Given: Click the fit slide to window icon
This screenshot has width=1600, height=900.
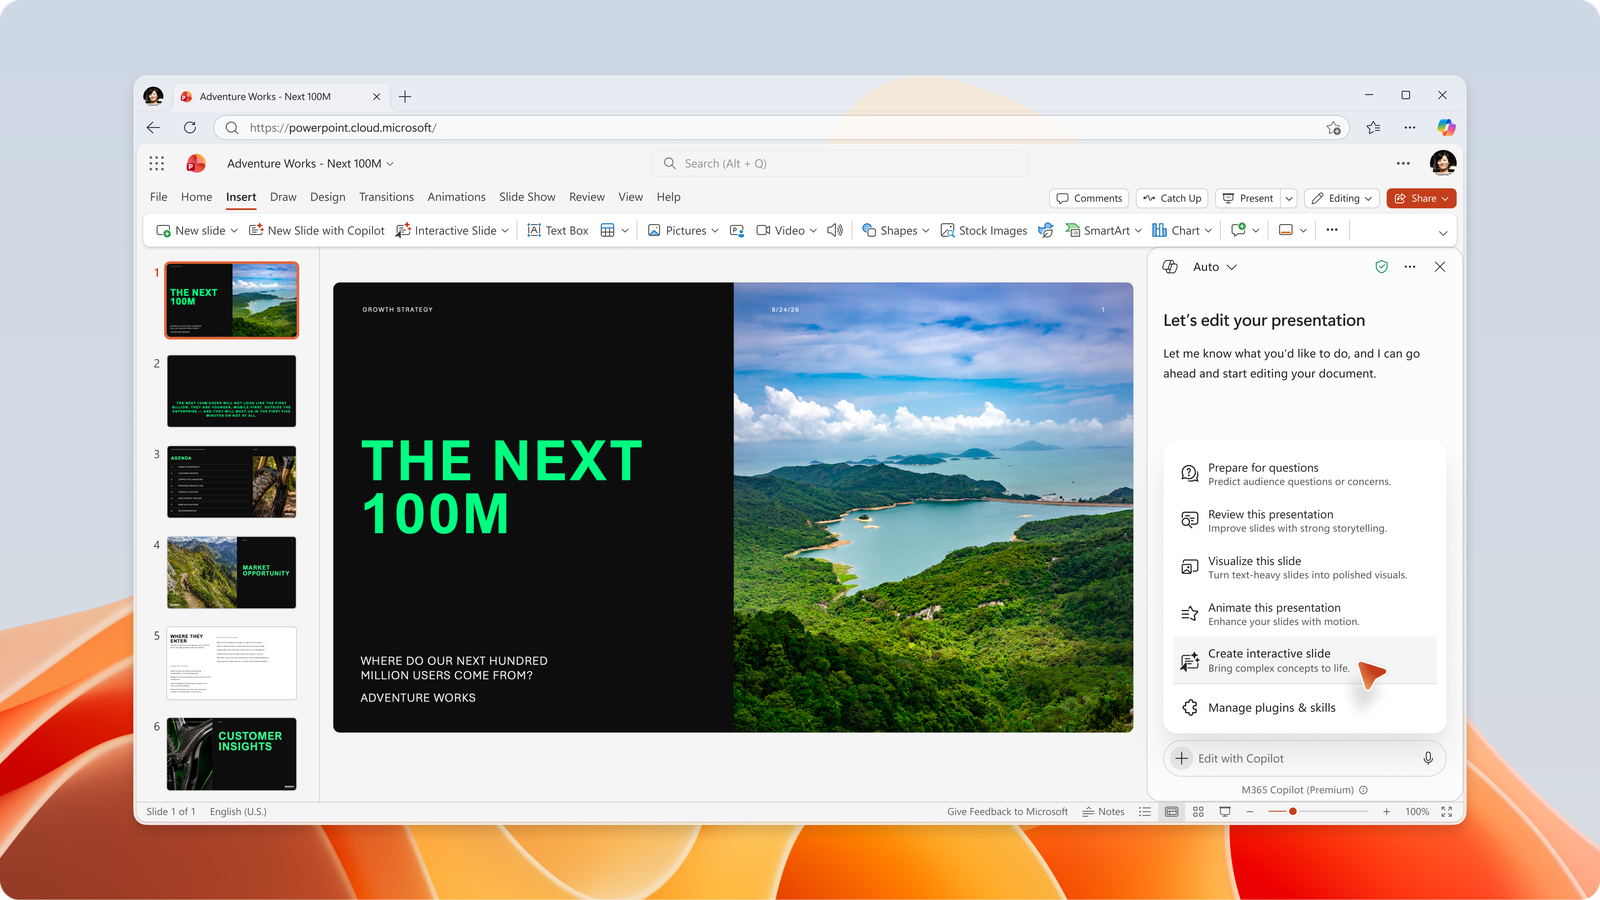Looking at the screenshot, I should pyautogui.click(x=1446, y=812).
